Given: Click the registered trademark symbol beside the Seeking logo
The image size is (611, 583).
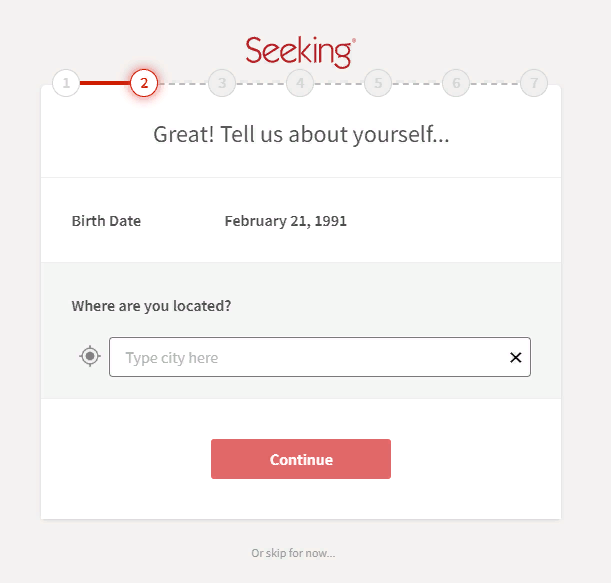Looking at the screenshot, I should click(x=354, y=41).
